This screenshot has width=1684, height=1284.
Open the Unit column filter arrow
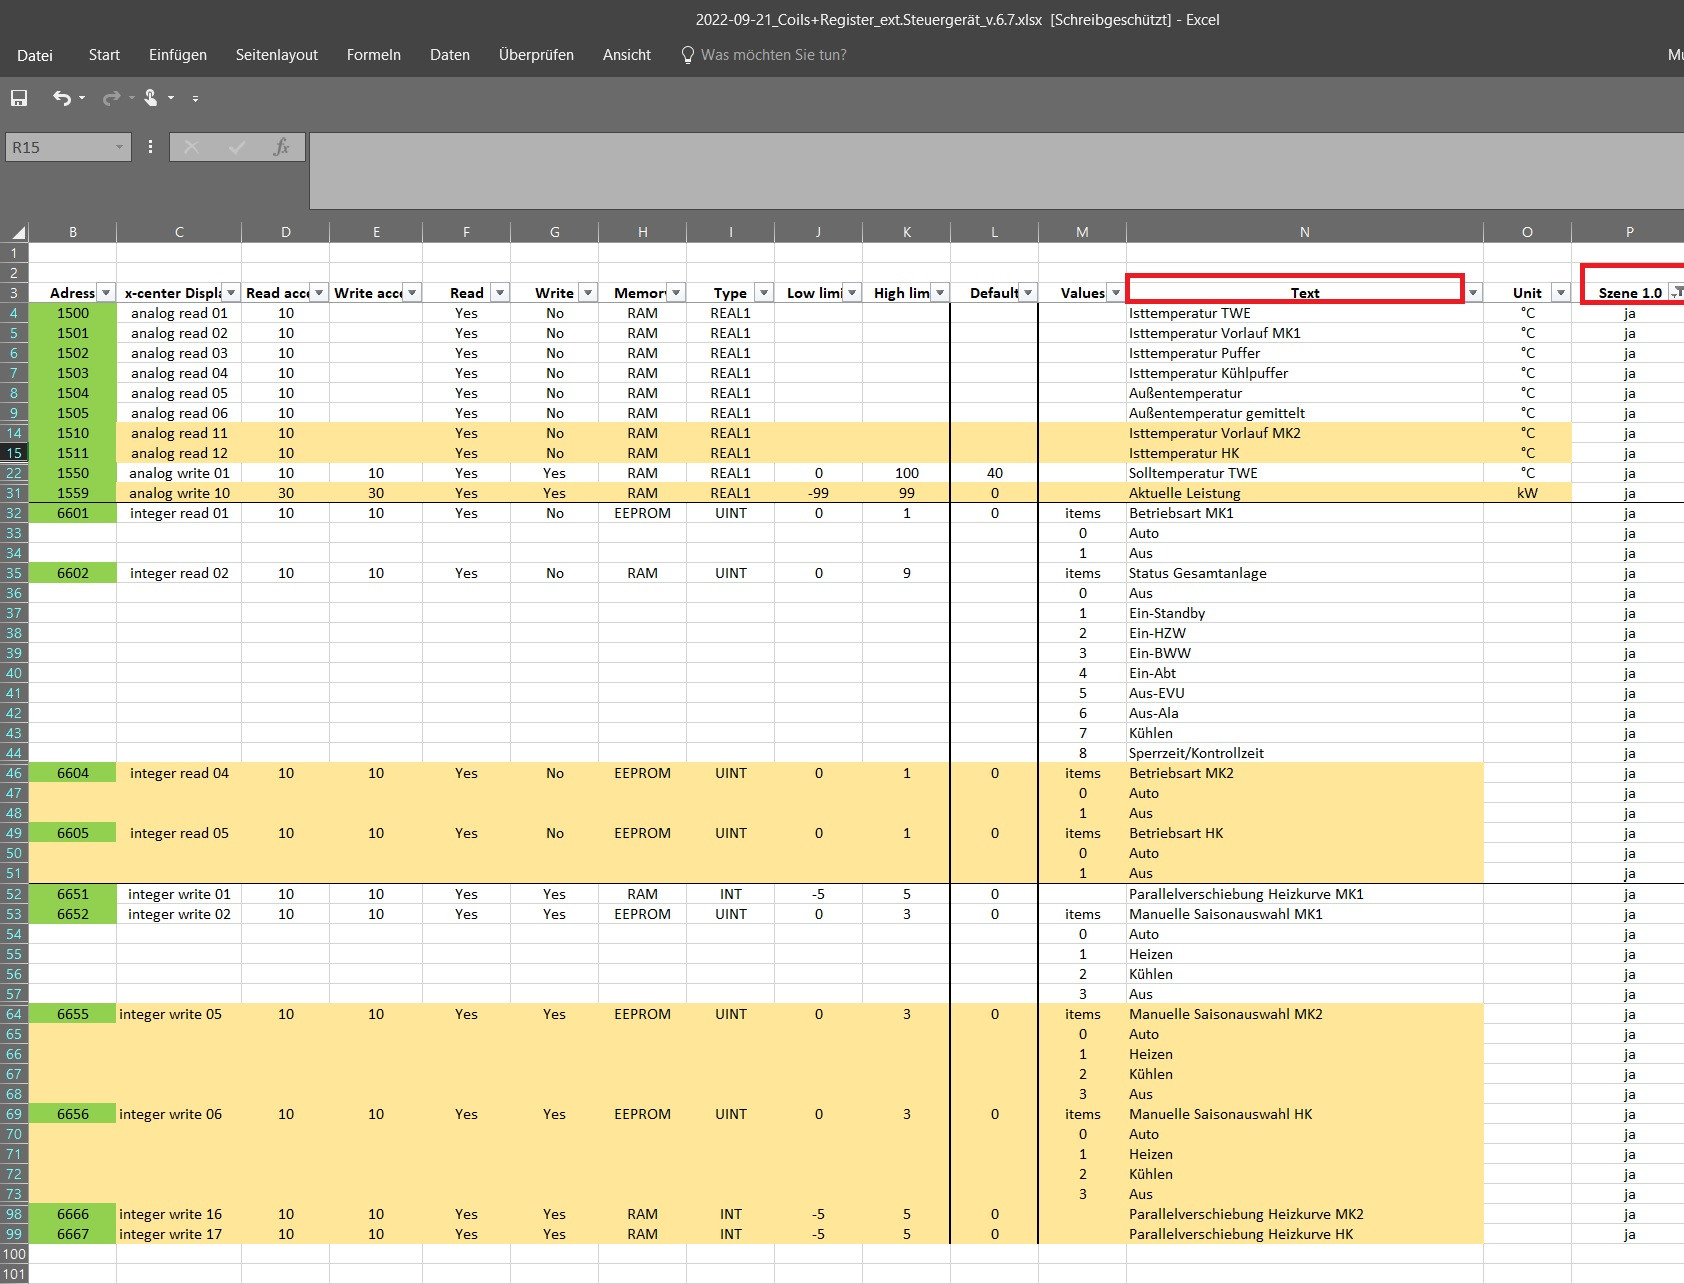click(1559, 293)
